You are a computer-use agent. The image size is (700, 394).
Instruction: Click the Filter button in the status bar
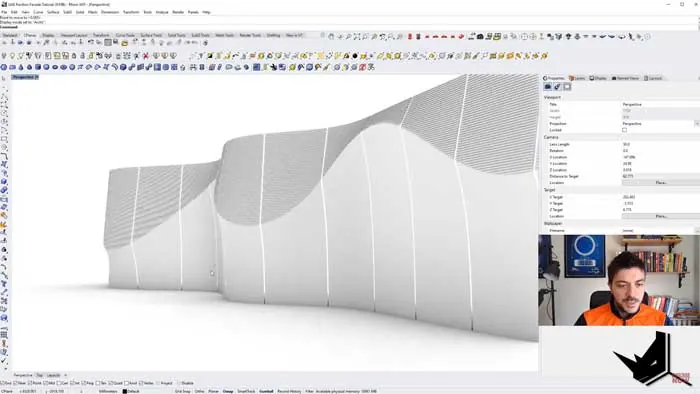tap(309, 391)
